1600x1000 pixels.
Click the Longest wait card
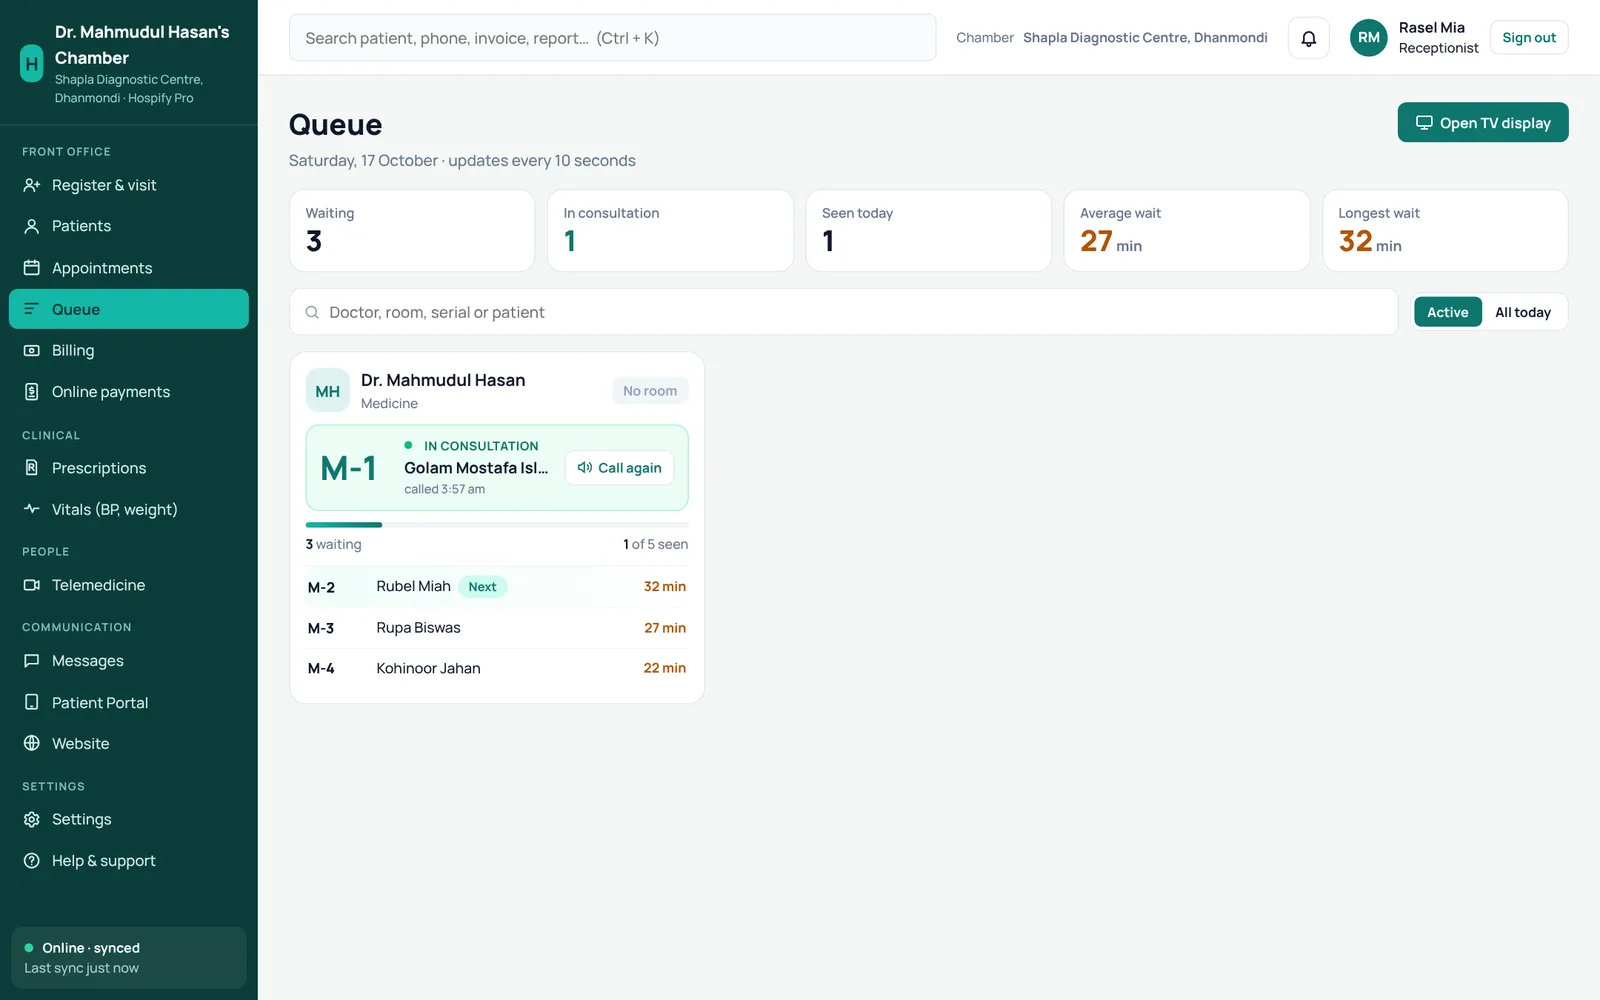(1445, 230)
